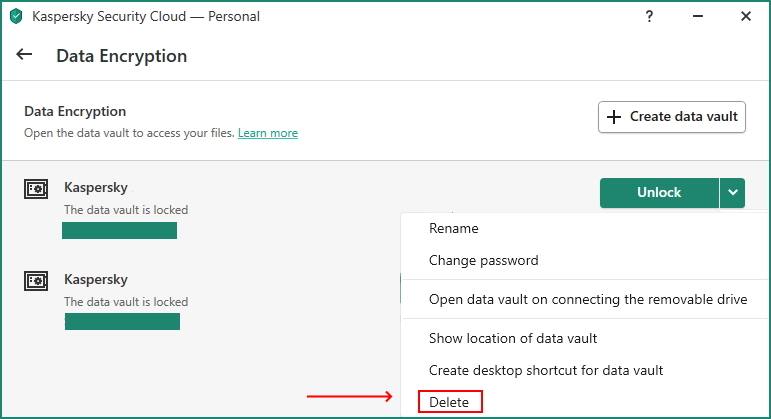Viewport: 771px width, 419px height.
Task: Unlock the first Kaspersky data vault
Action: pyautogui.click(x=658, y=193)
